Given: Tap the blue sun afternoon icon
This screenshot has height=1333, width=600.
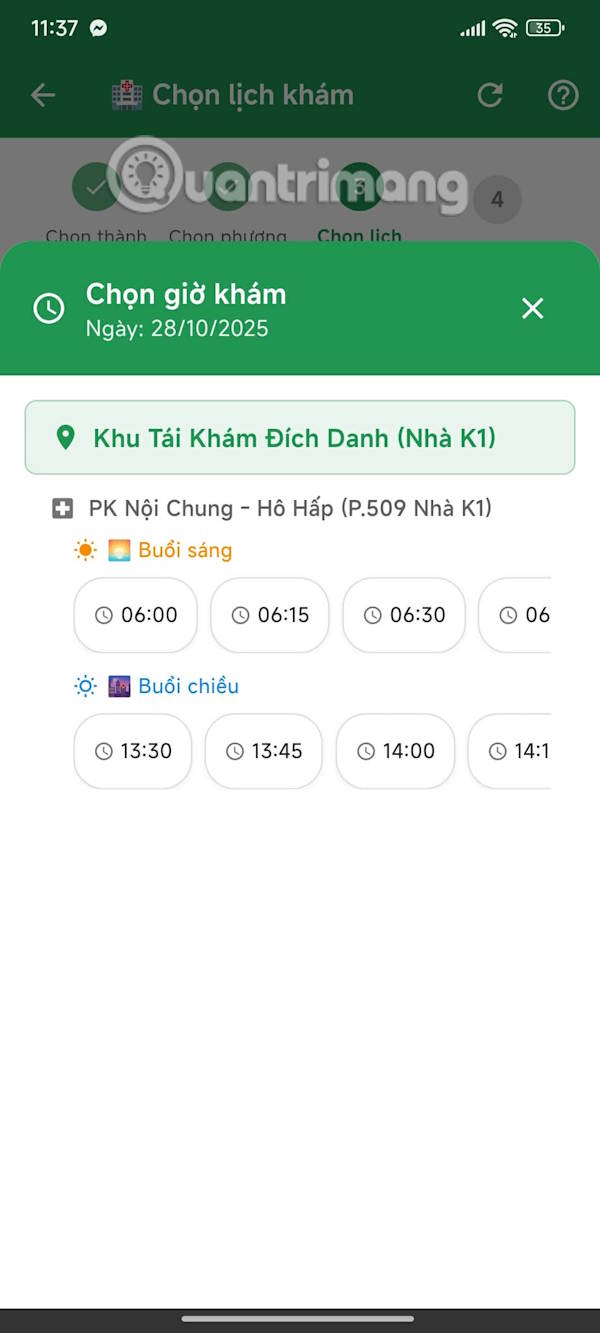Looking at the screenshot, I should [86, 686].
